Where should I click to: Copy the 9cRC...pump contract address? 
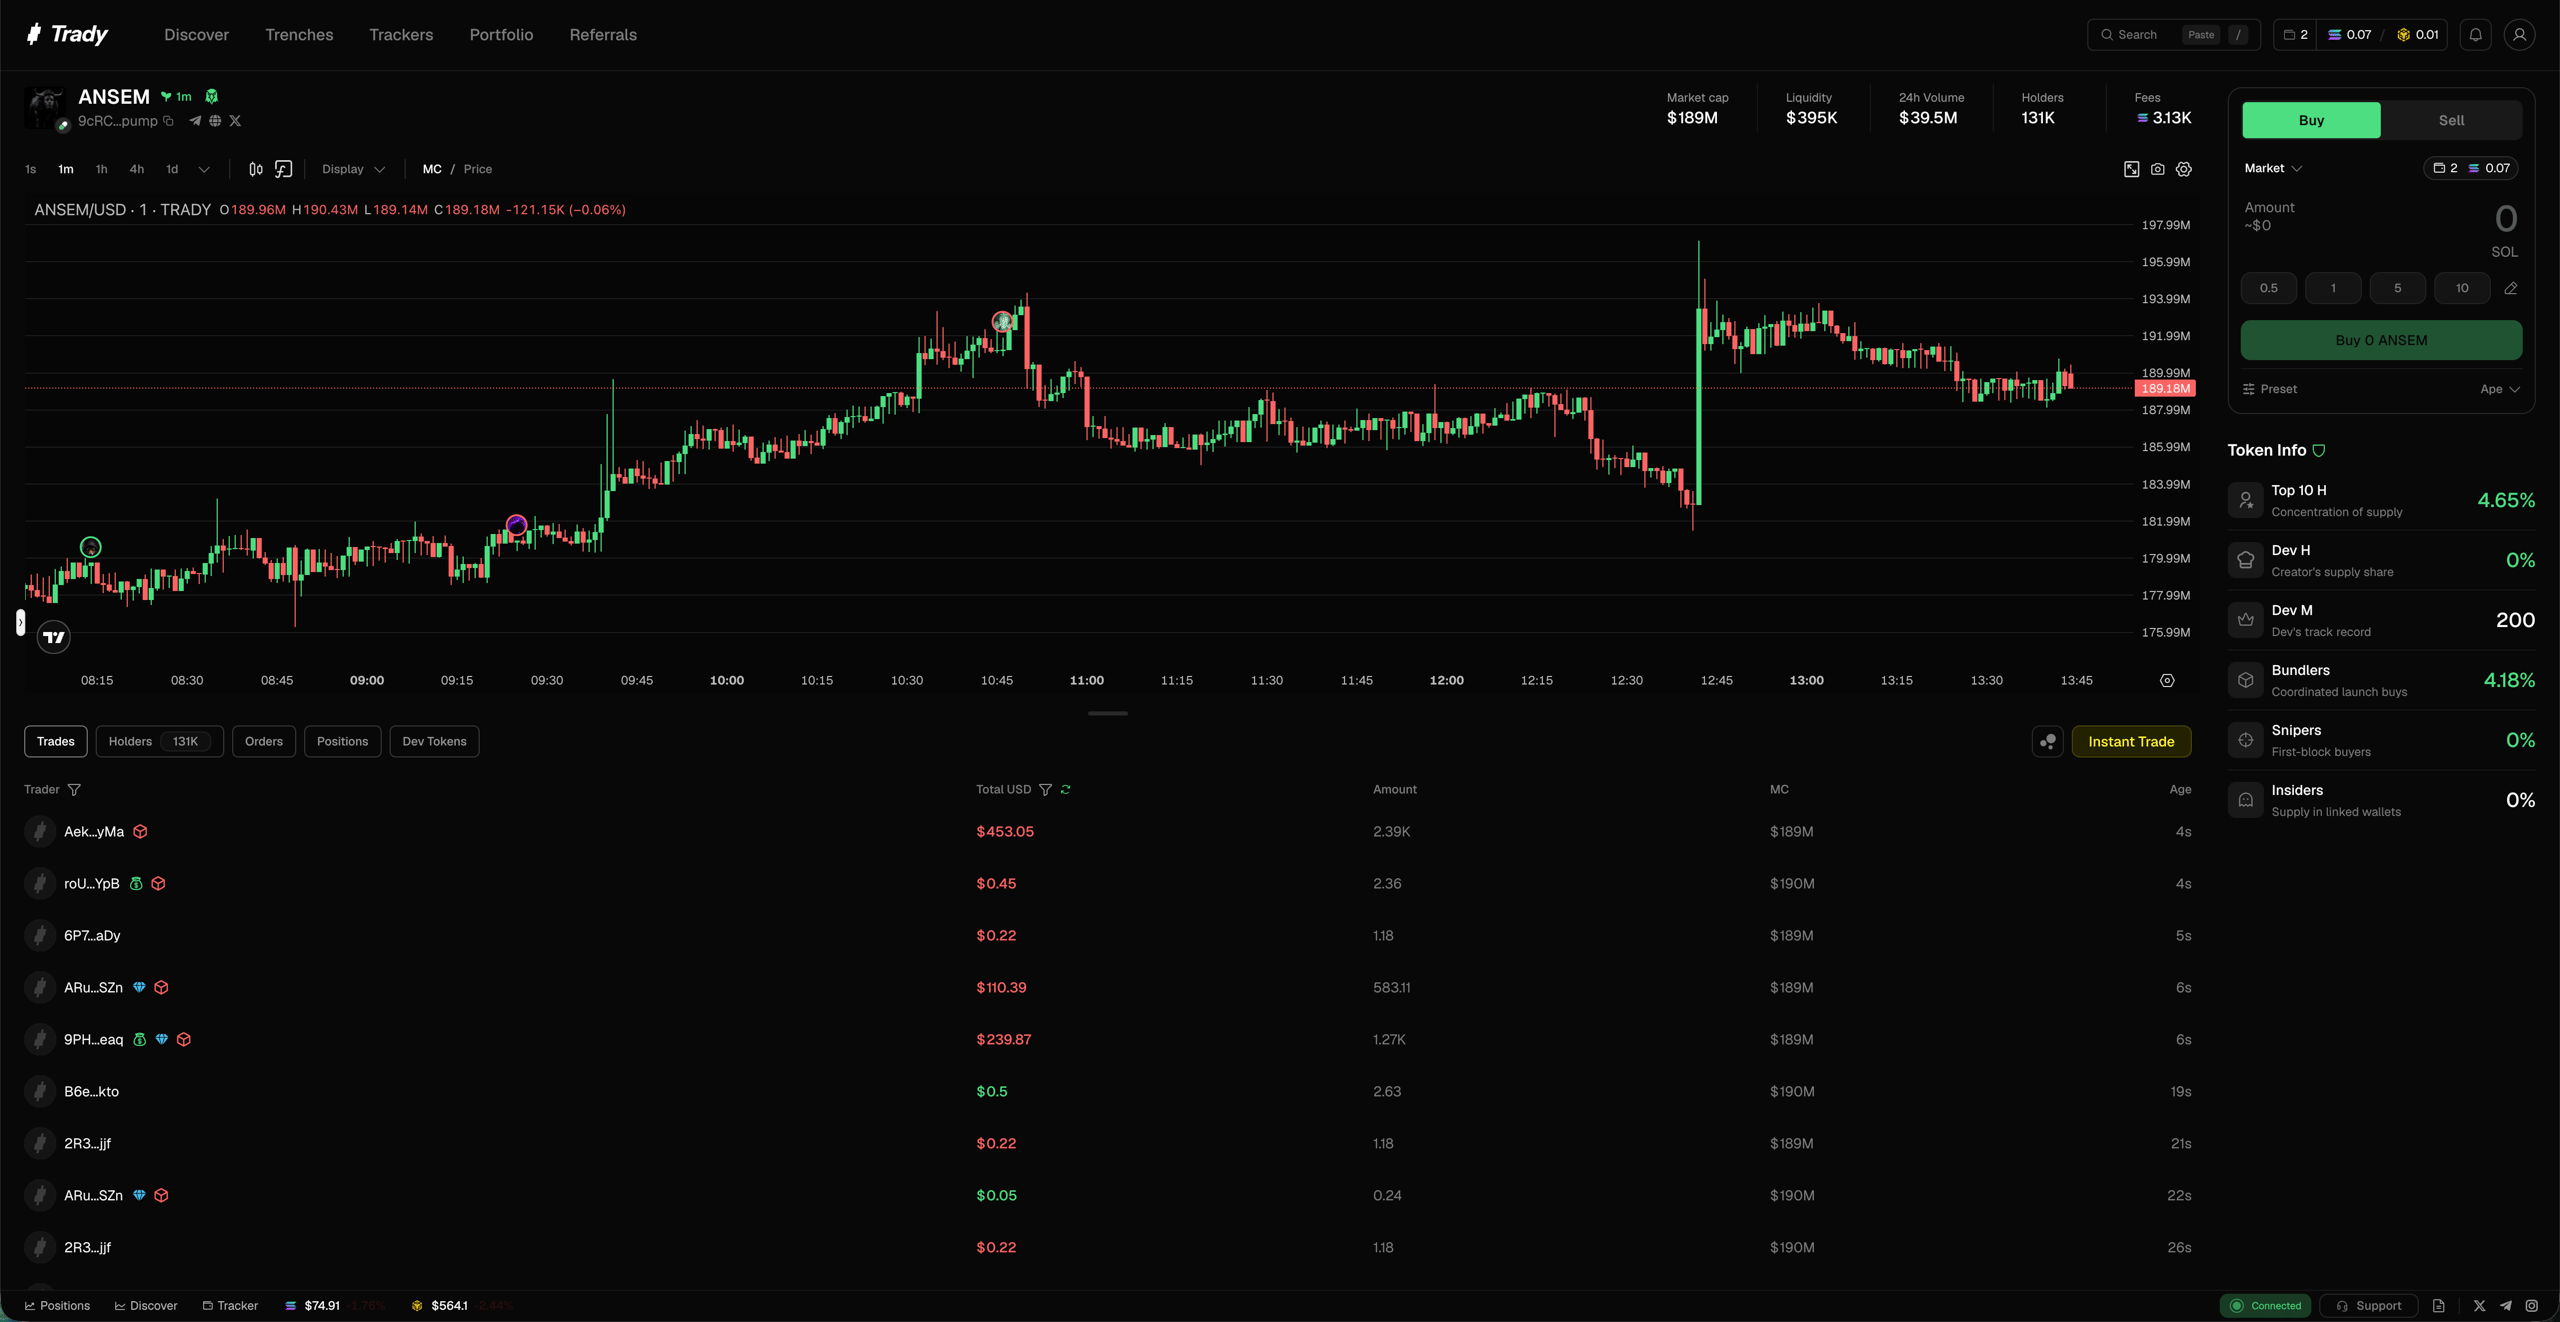click(x=168, y=121)
